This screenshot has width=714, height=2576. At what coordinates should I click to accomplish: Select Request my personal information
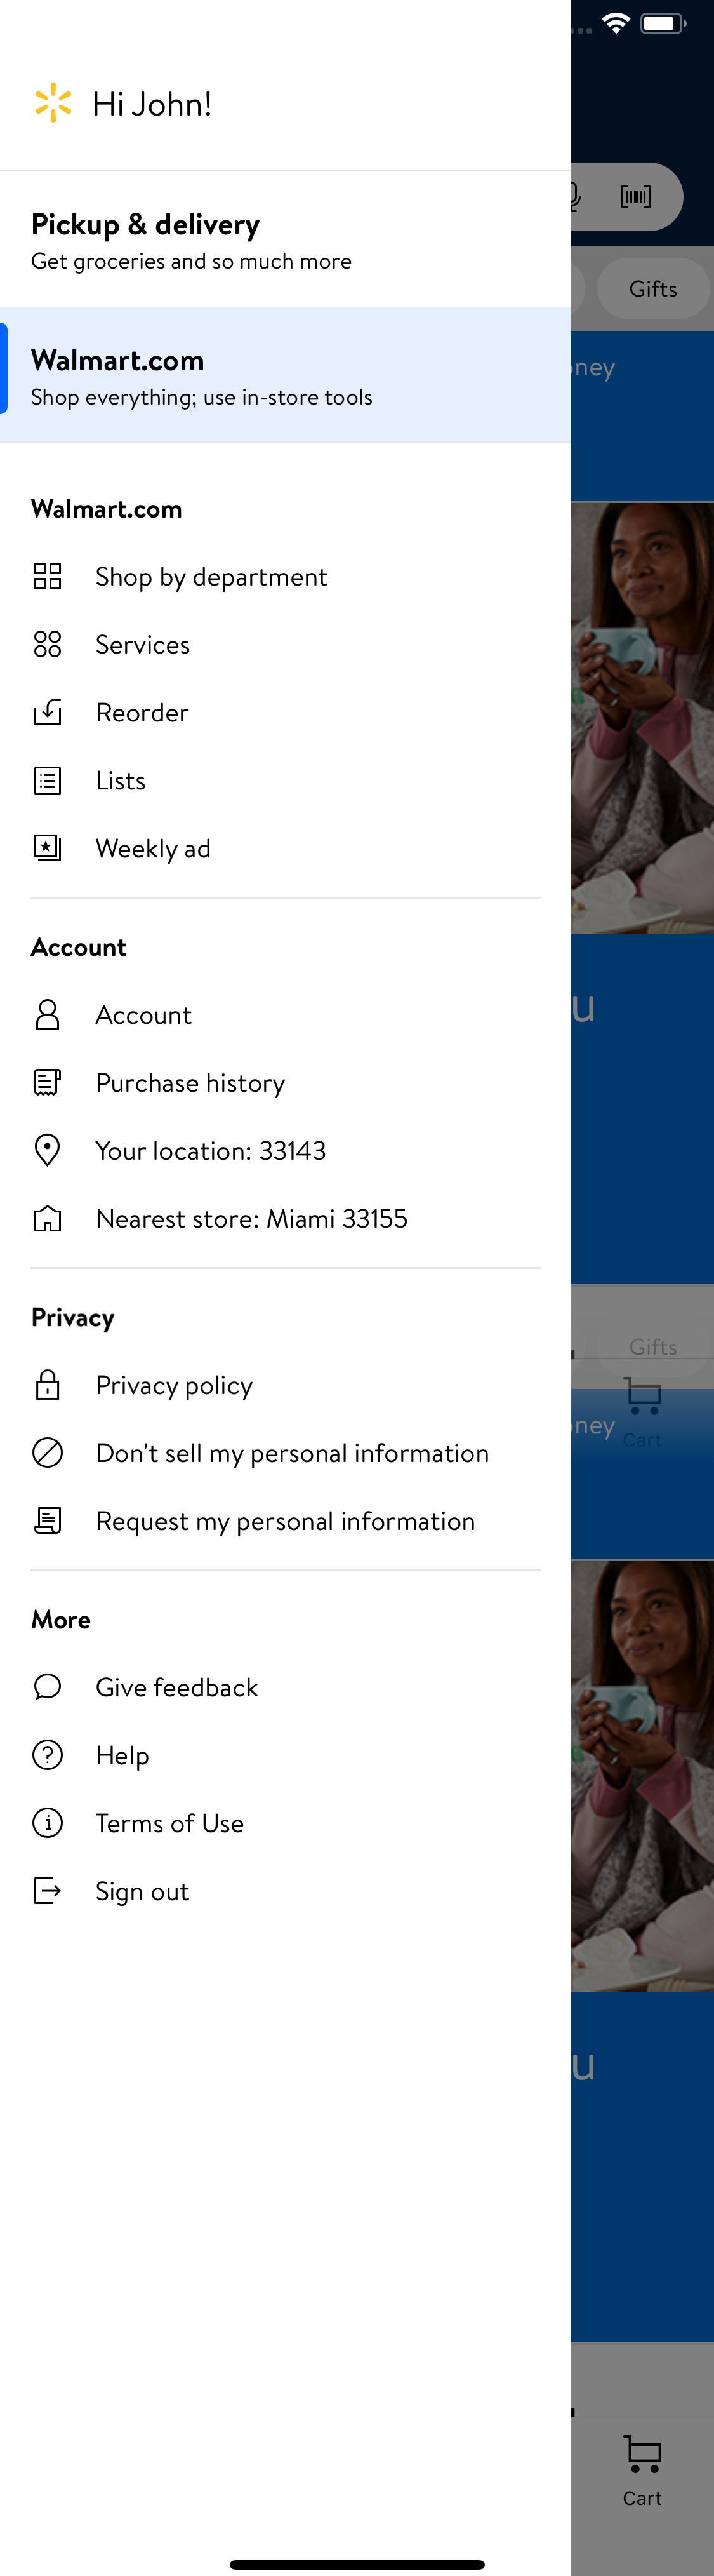coord(286,1520)
